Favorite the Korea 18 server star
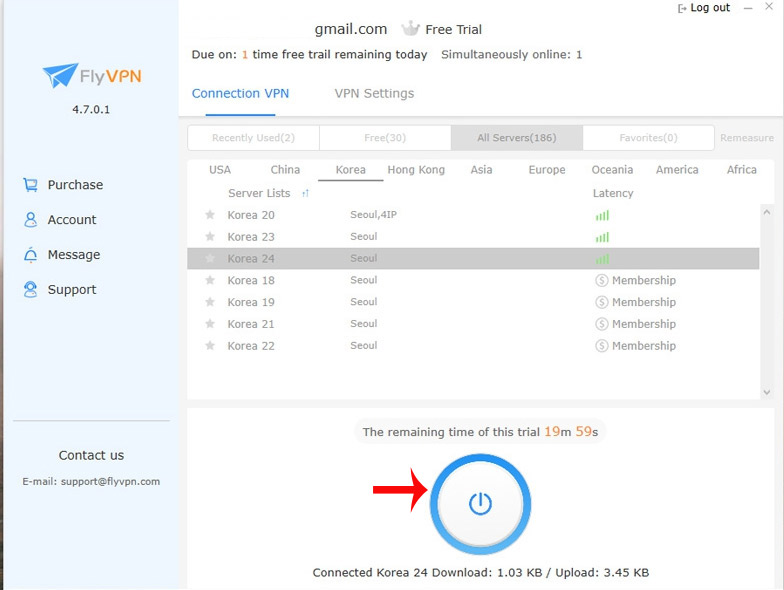 [x=210, y=280]
